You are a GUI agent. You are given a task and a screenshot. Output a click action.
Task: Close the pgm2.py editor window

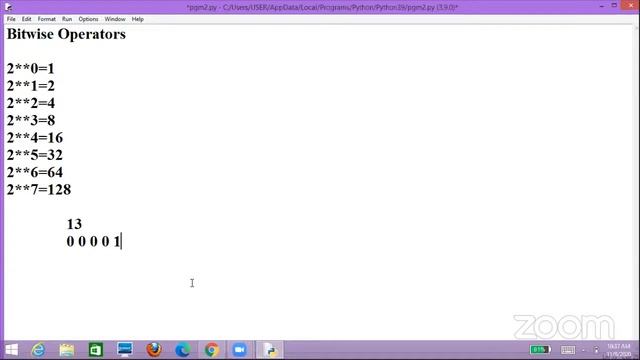click(x=630, y=5)
